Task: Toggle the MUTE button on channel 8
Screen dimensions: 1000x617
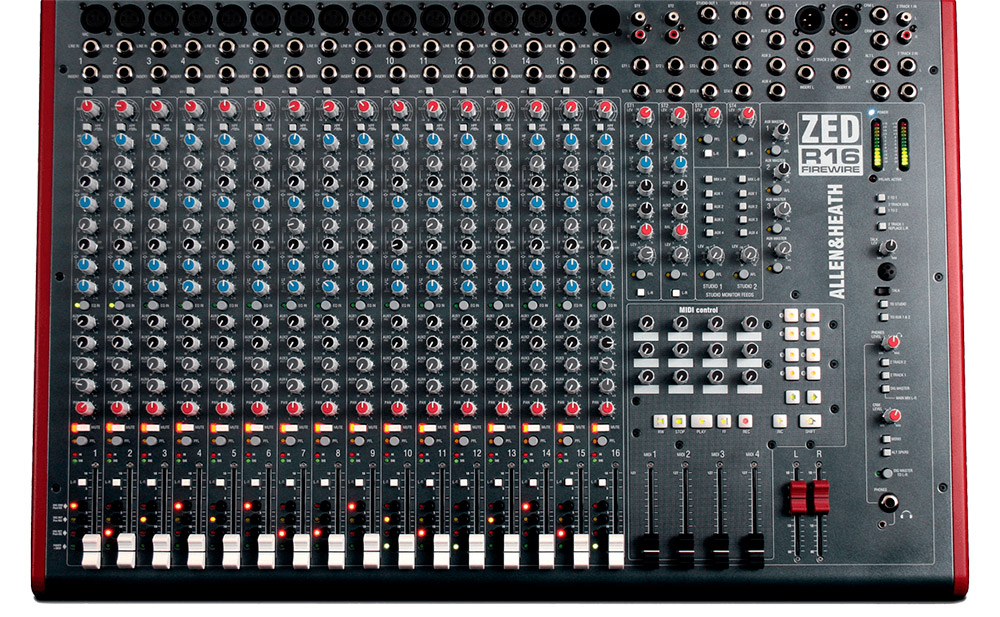Action: click(327, 427)
